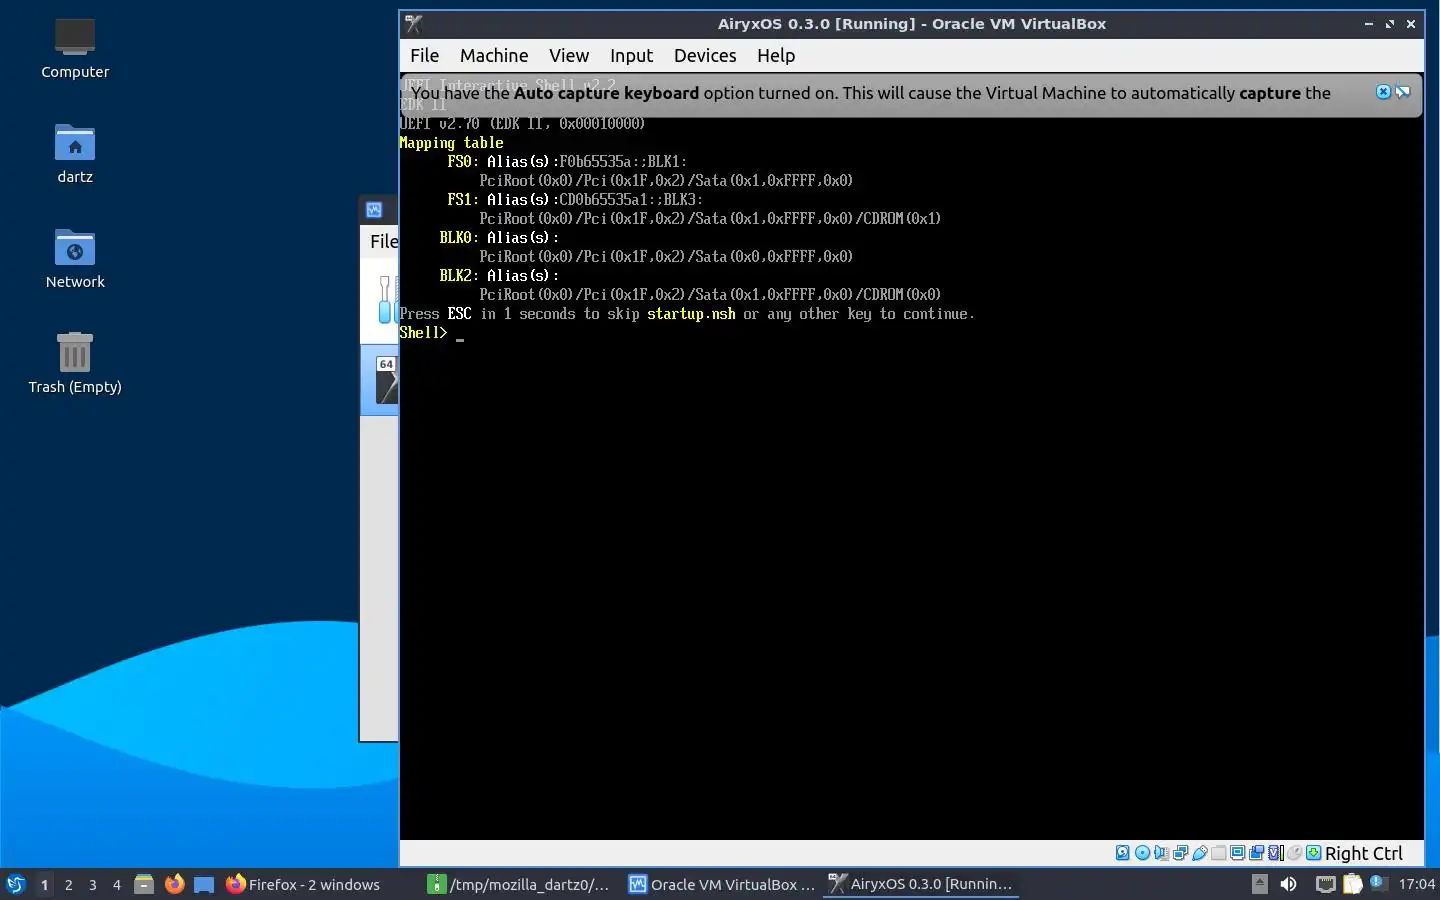This screenshot has width=1440, height=900.
Task: Click the CPU virtualization indicator icon
Action: point(1276,853)
